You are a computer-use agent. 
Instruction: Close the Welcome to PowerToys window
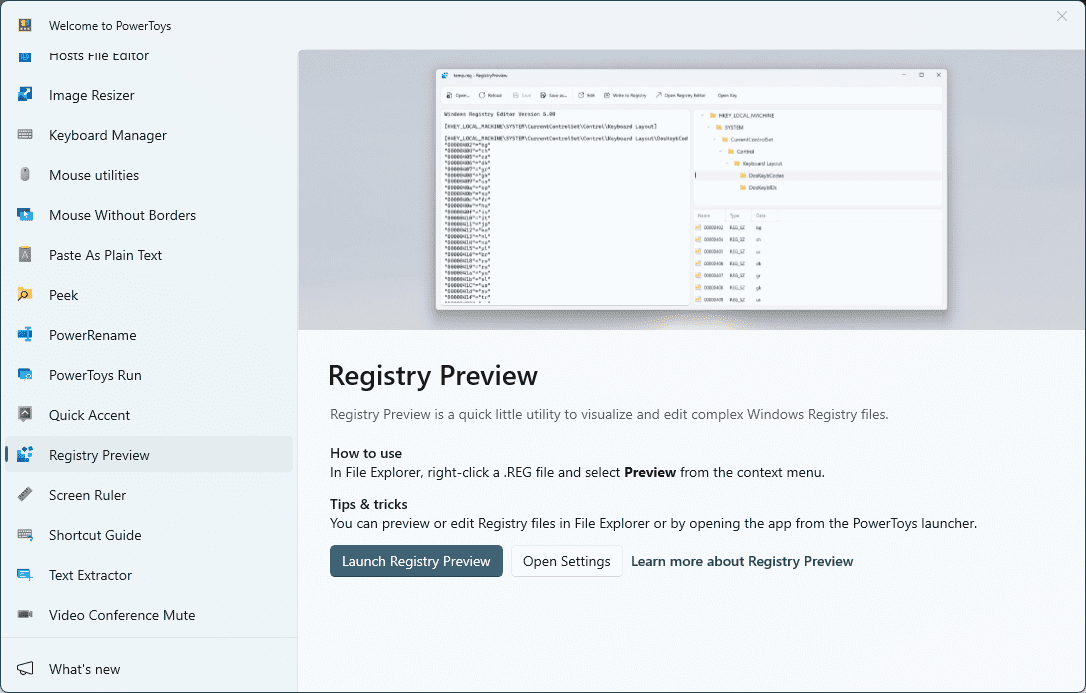click(1062, 16)
